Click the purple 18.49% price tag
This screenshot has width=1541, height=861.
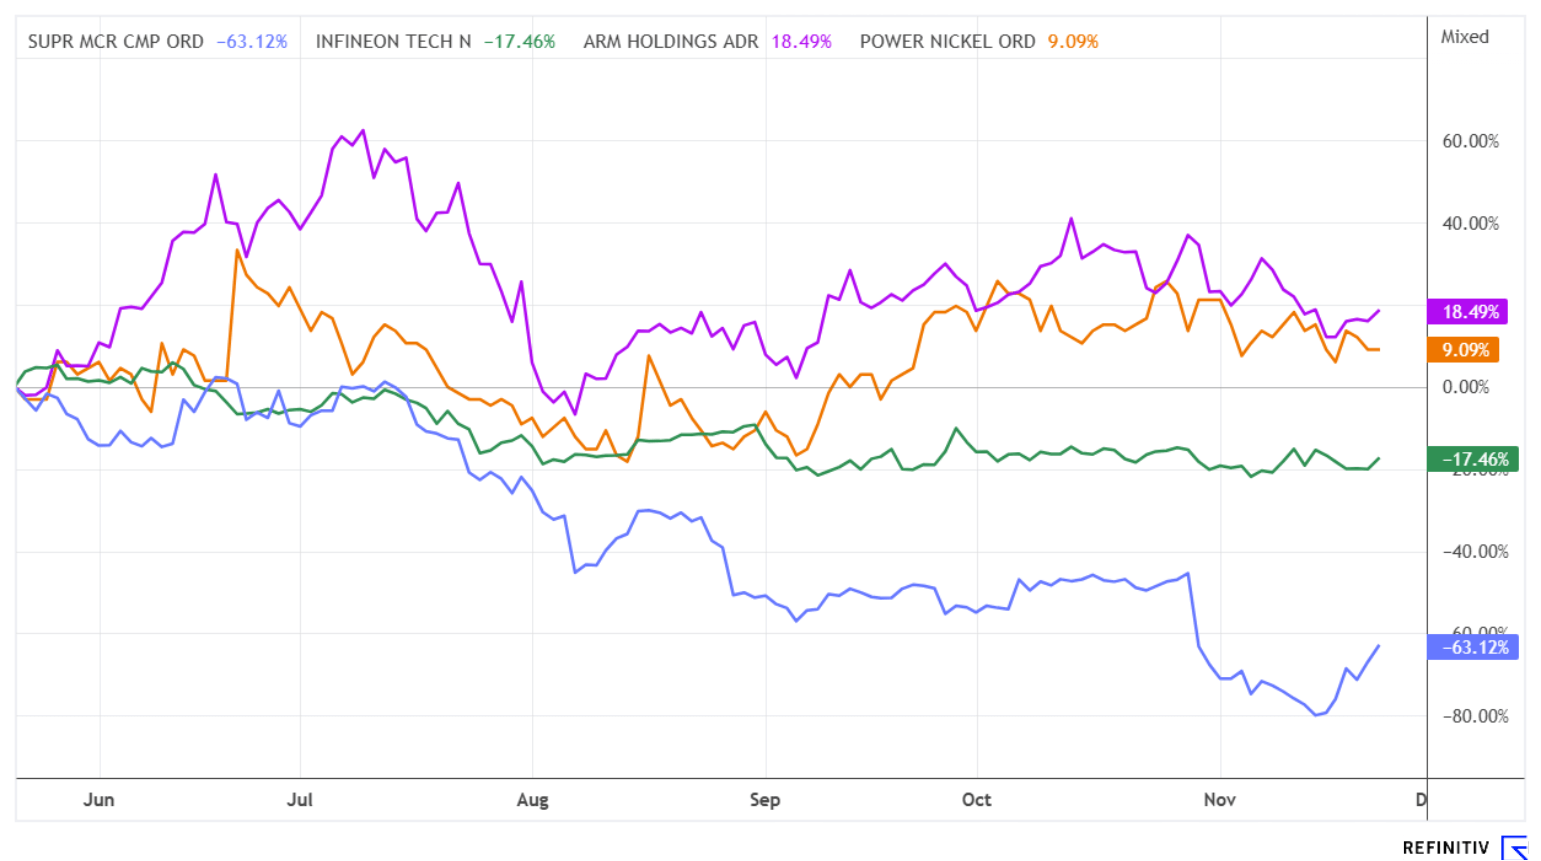click(1469, 312)
